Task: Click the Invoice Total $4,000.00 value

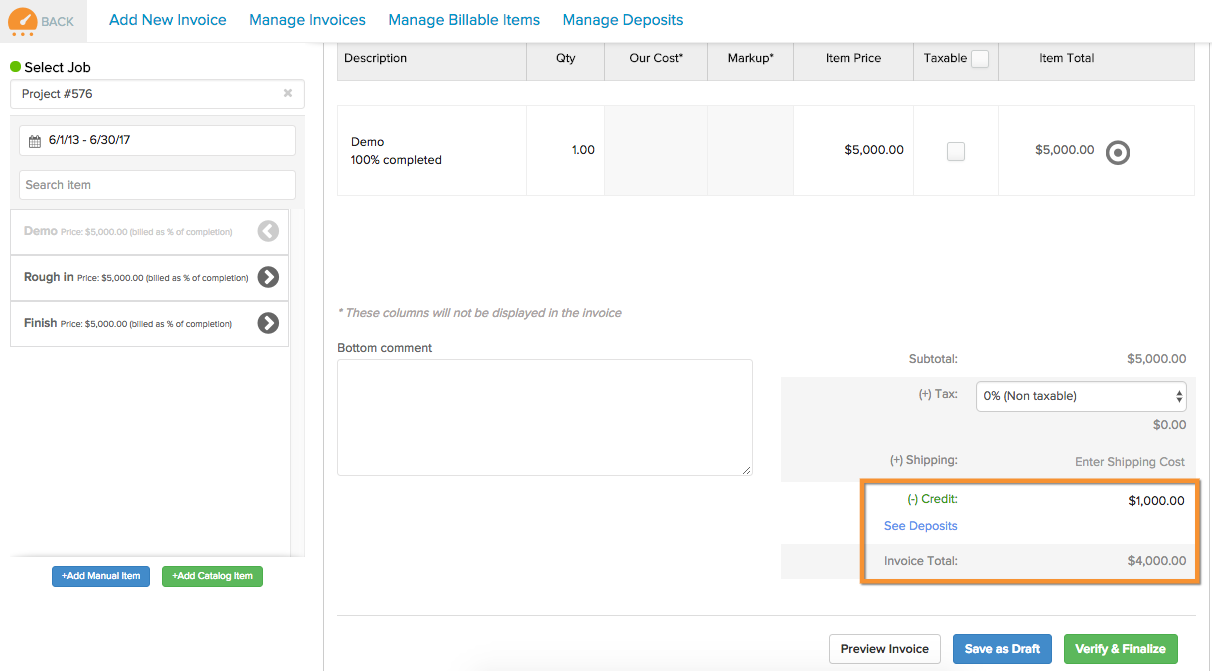Action: tap(1157, 561)
